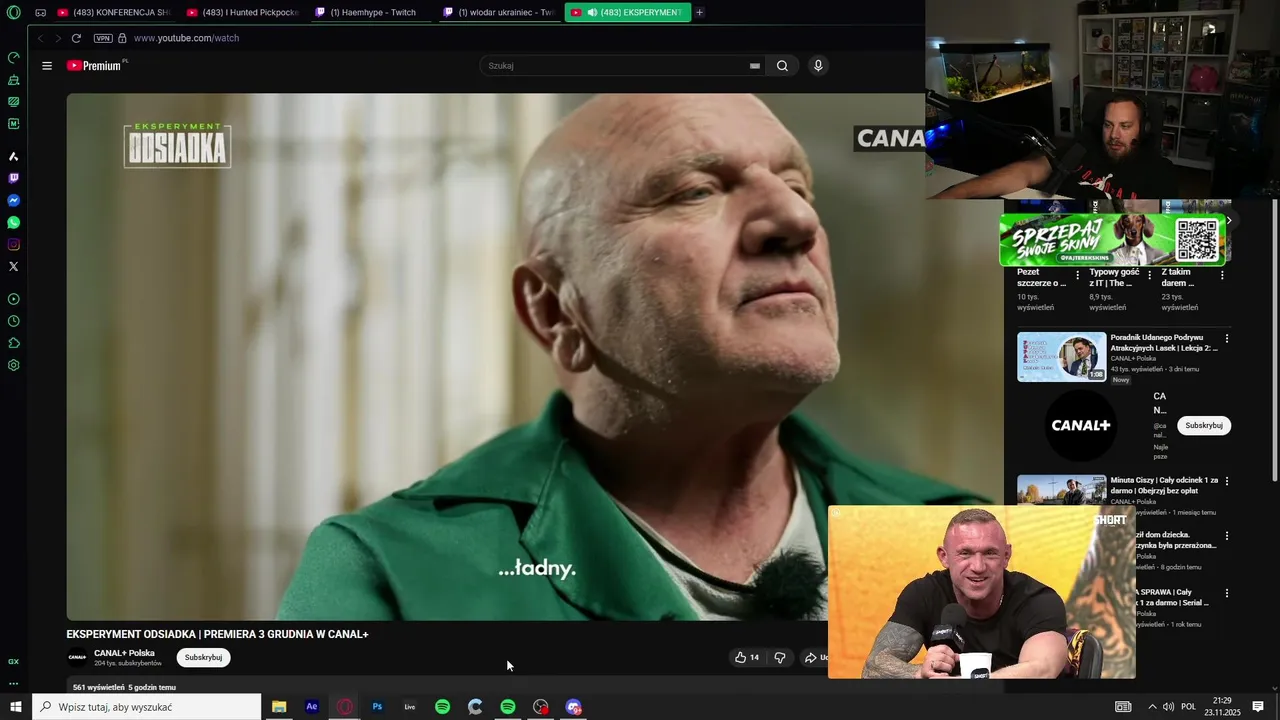The width and height of the screenshot is (1280, 720).
Task: Click the Windows taskbar search box
Action: [147, 707]
